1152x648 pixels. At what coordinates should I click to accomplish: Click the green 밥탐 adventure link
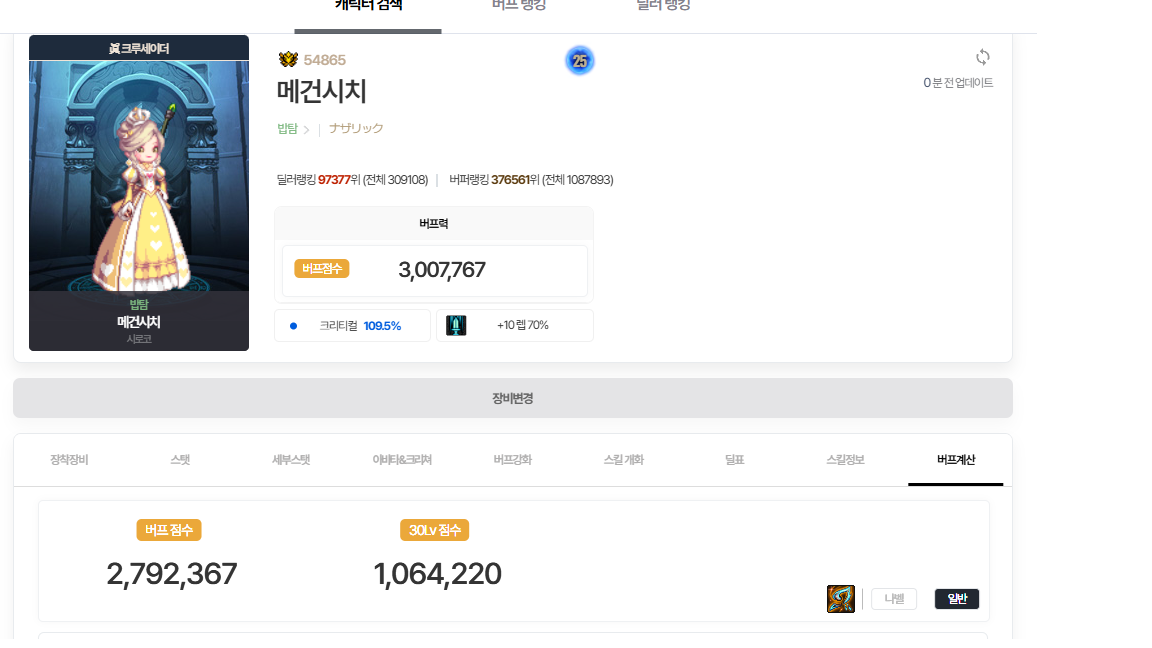[x=287, y=129]
